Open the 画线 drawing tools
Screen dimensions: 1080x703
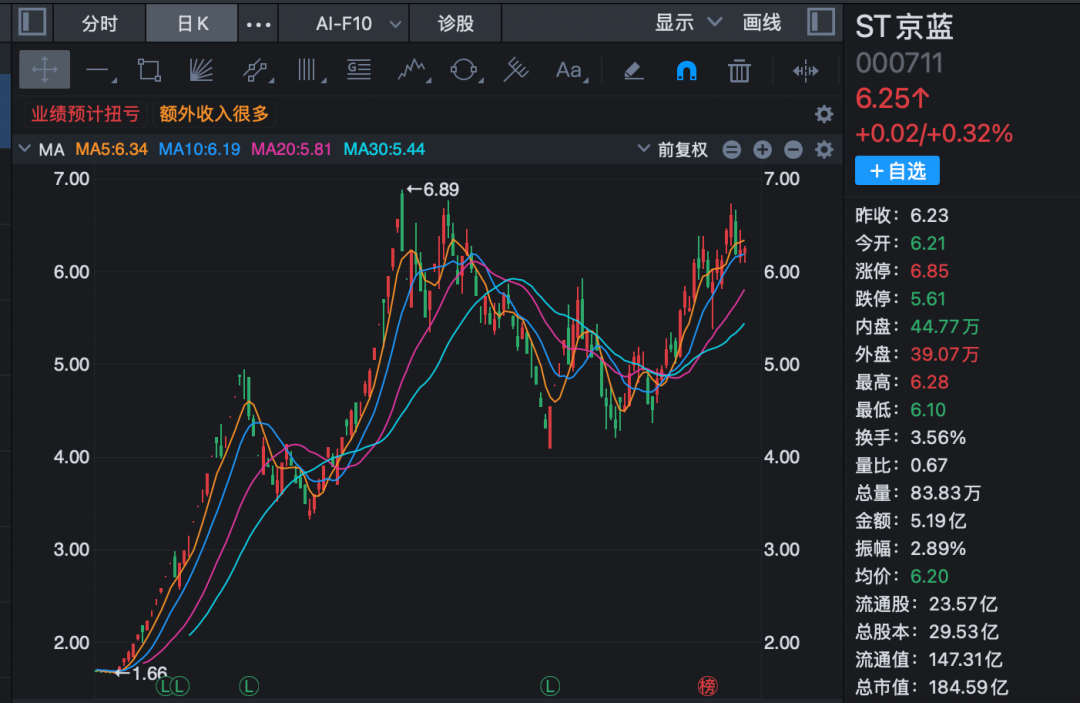point(762,23)
